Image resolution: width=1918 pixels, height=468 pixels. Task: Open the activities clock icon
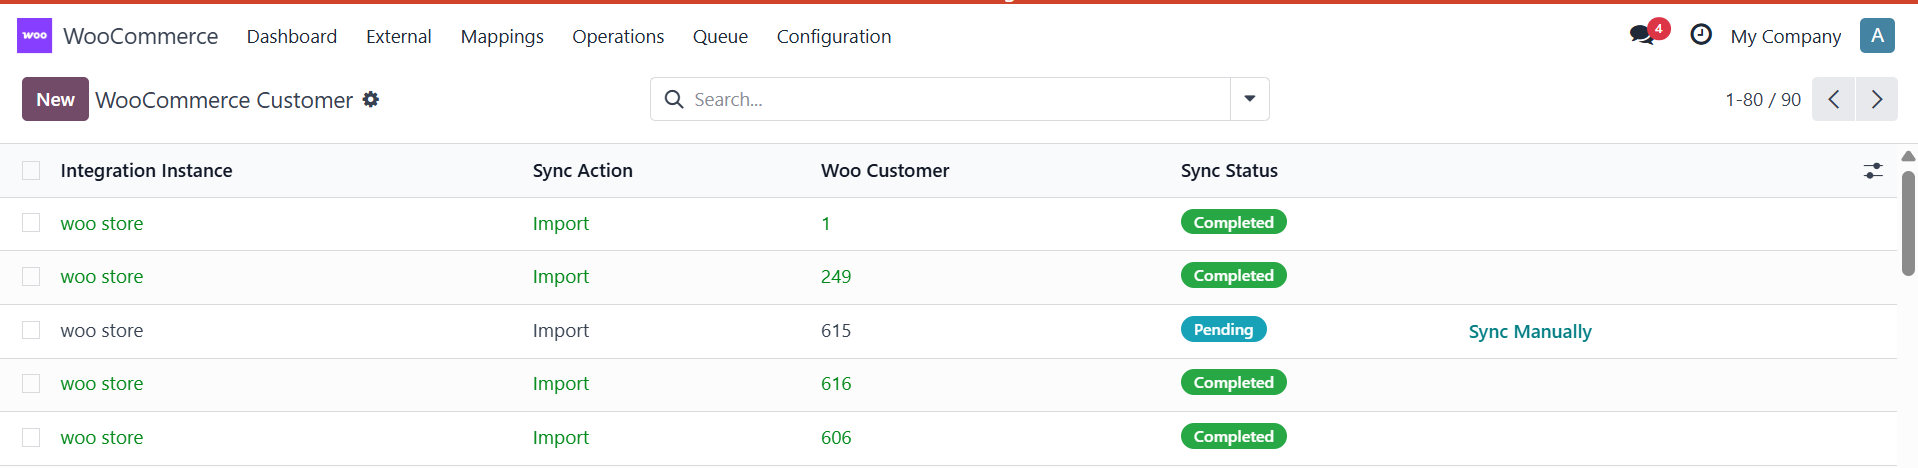pos(1700,35)
